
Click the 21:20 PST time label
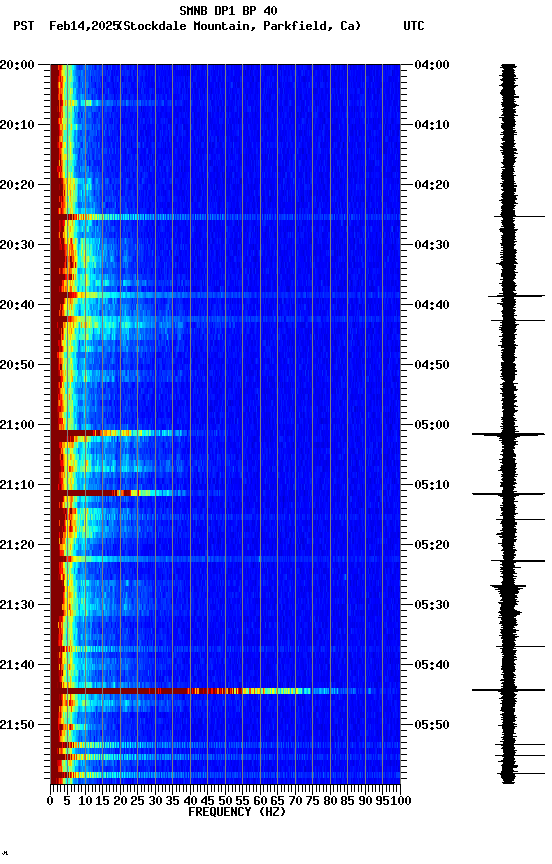[x=17, y=546]
